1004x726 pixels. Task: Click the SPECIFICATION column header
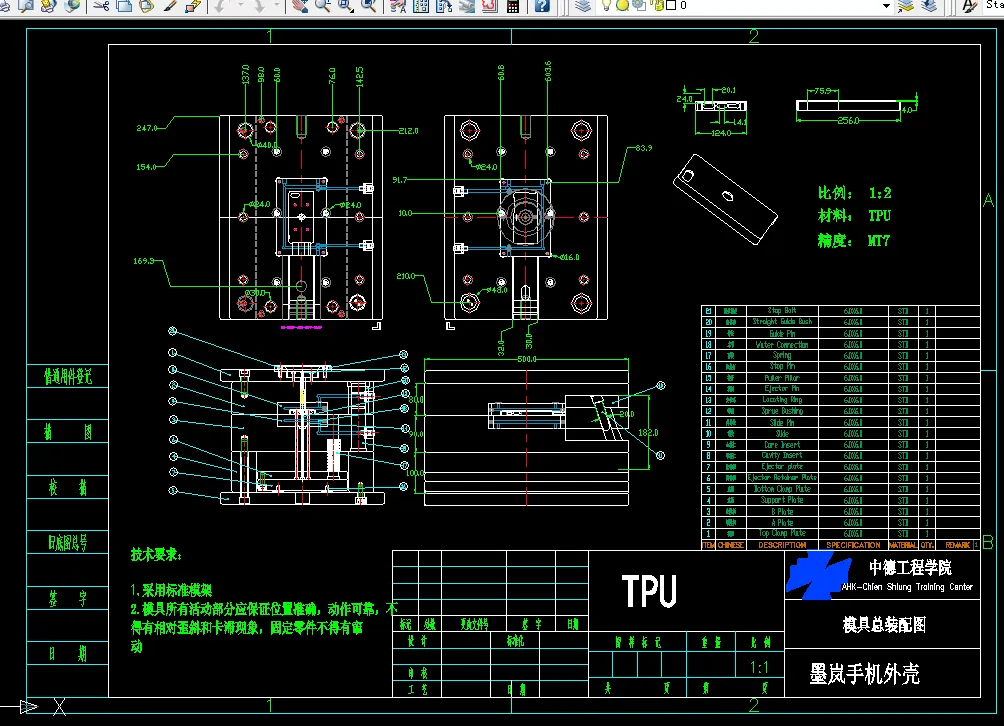(x=853, y=545)
